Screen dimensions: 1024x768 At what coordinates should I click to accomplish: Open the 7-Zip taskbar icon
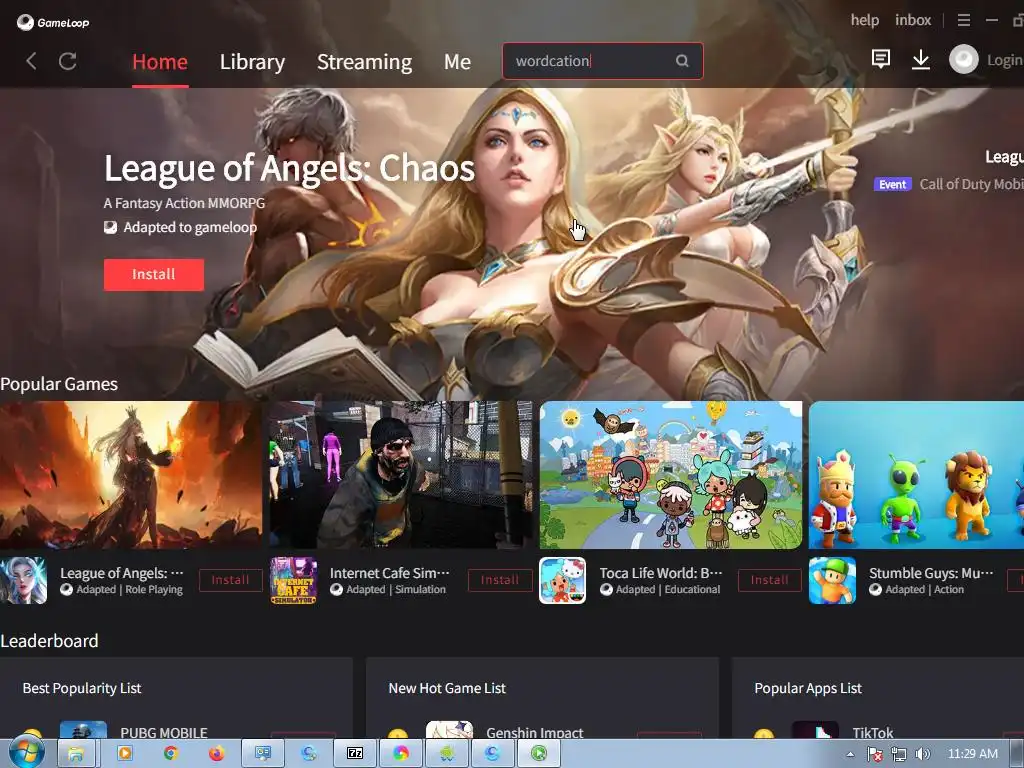pos(355,754)
